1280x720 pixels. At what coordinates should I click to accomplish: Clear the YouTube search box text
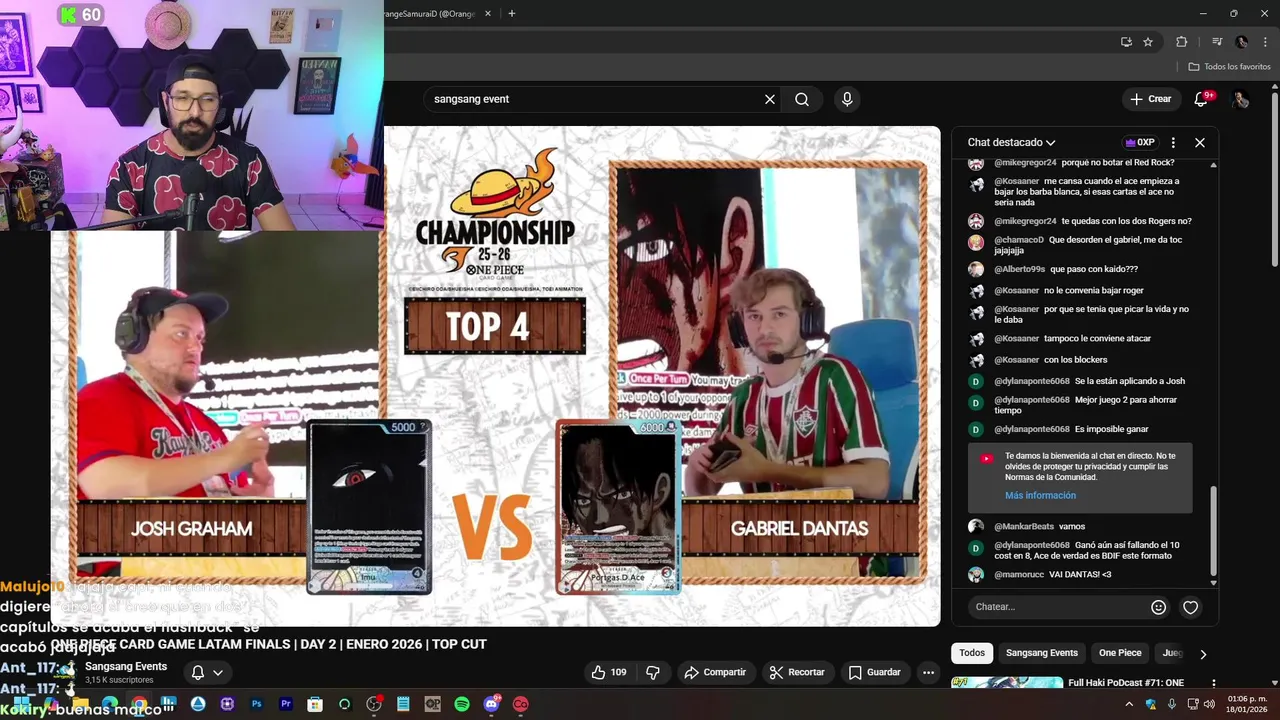point(770,99)
